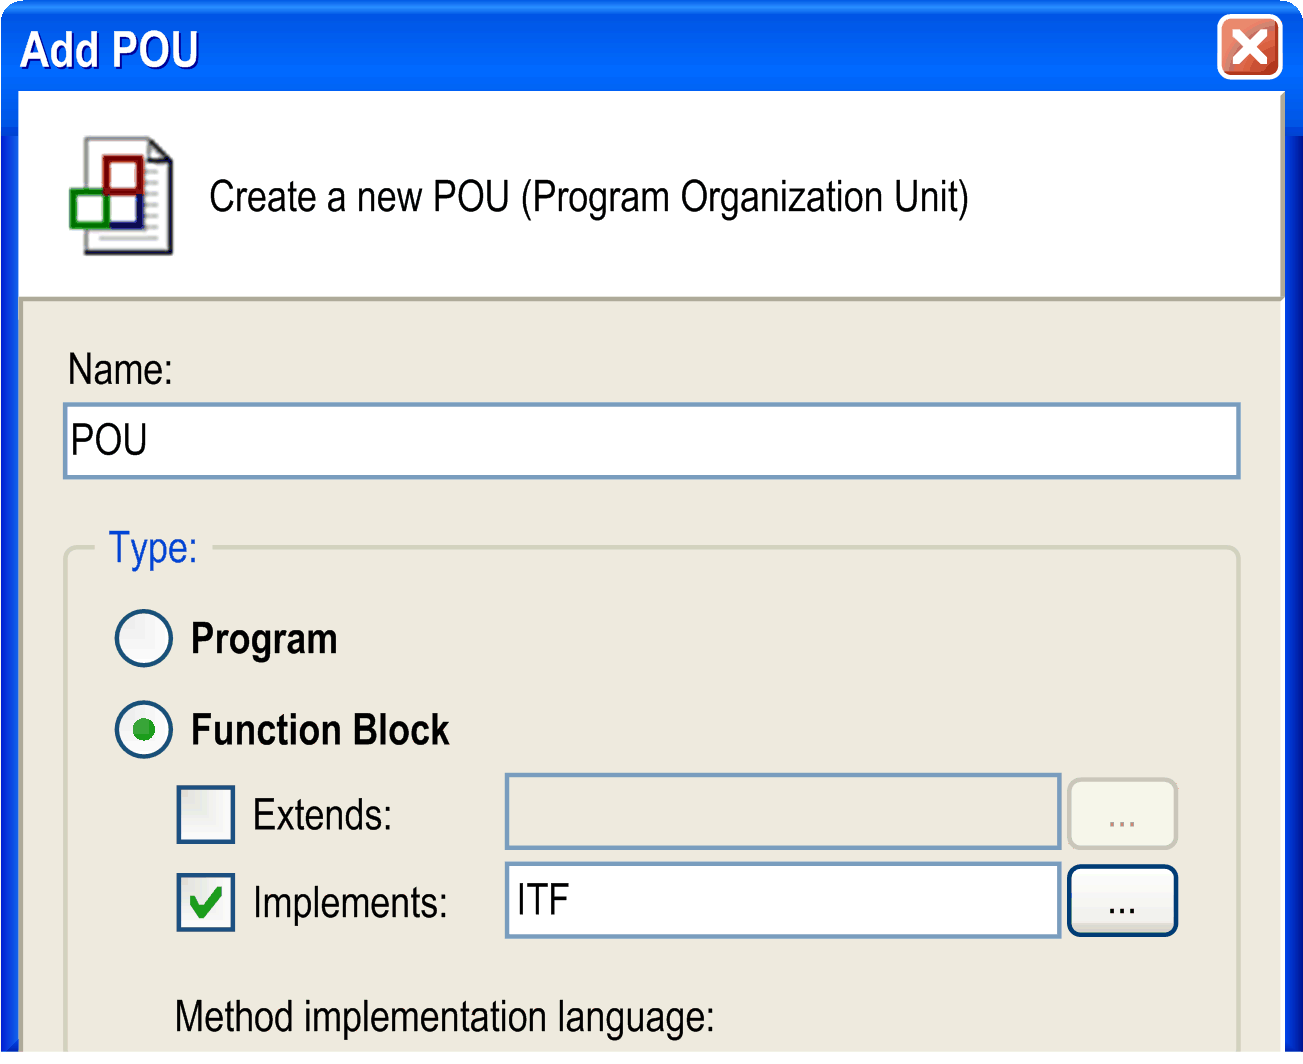Click the Implements field containing ITF
Viewport: 1303px width, 1064px height.
(782, 900)
